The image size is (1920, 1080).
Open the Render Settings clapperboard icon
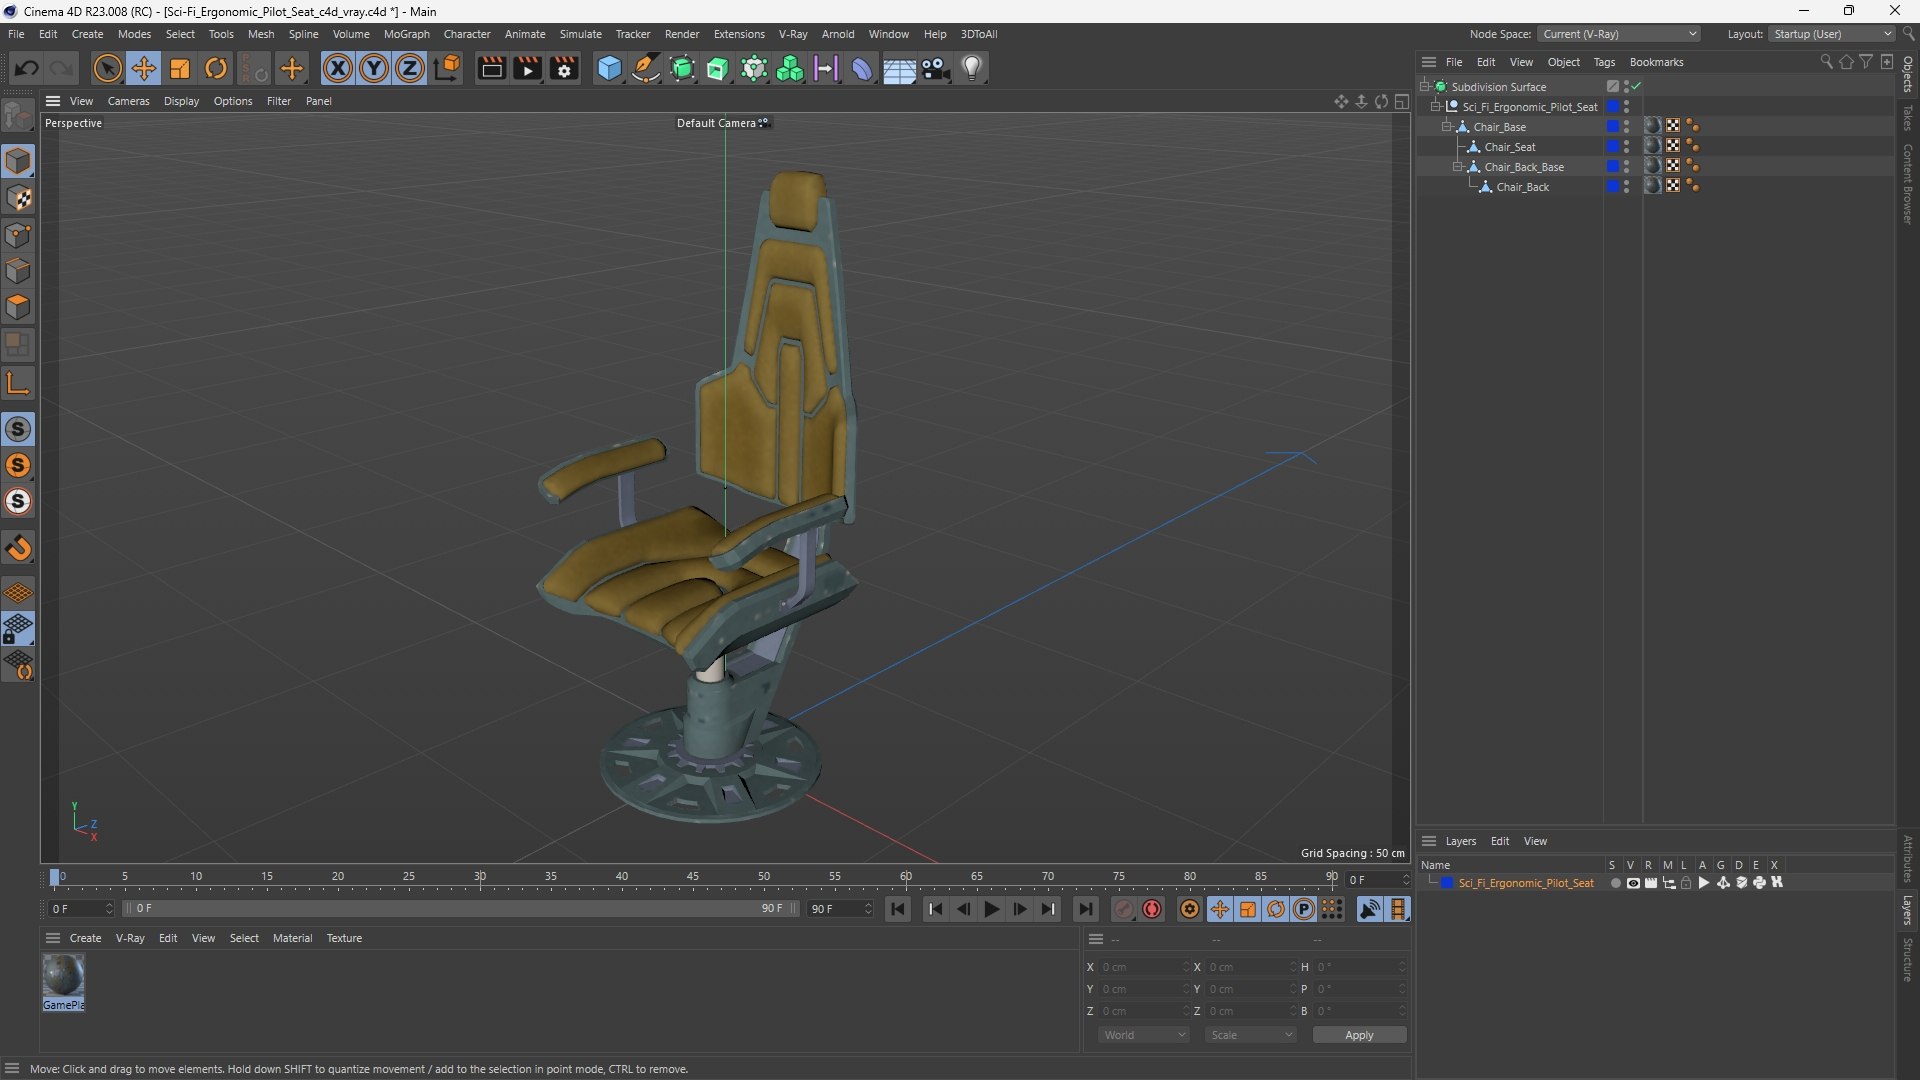click(565, 68)
